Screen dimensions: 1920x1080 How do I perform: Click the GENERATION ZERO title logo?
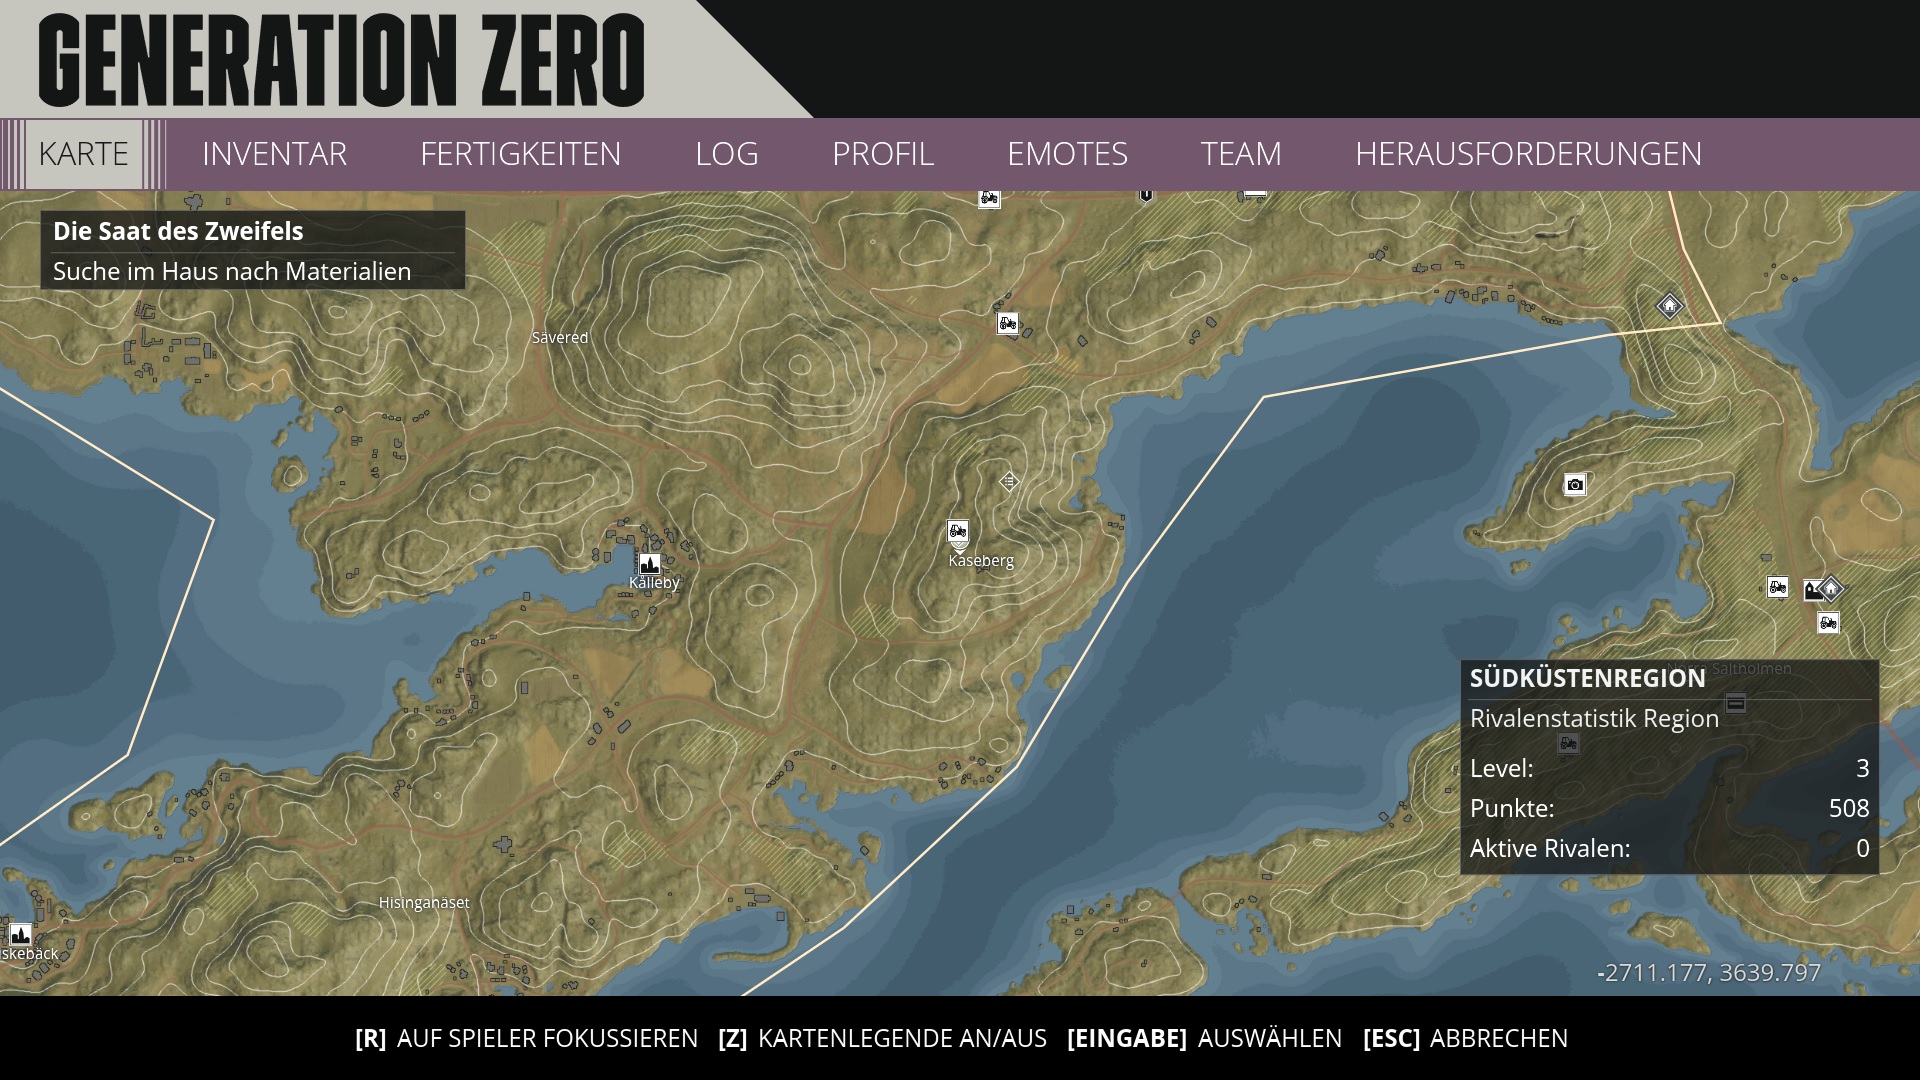pos(342,60)
